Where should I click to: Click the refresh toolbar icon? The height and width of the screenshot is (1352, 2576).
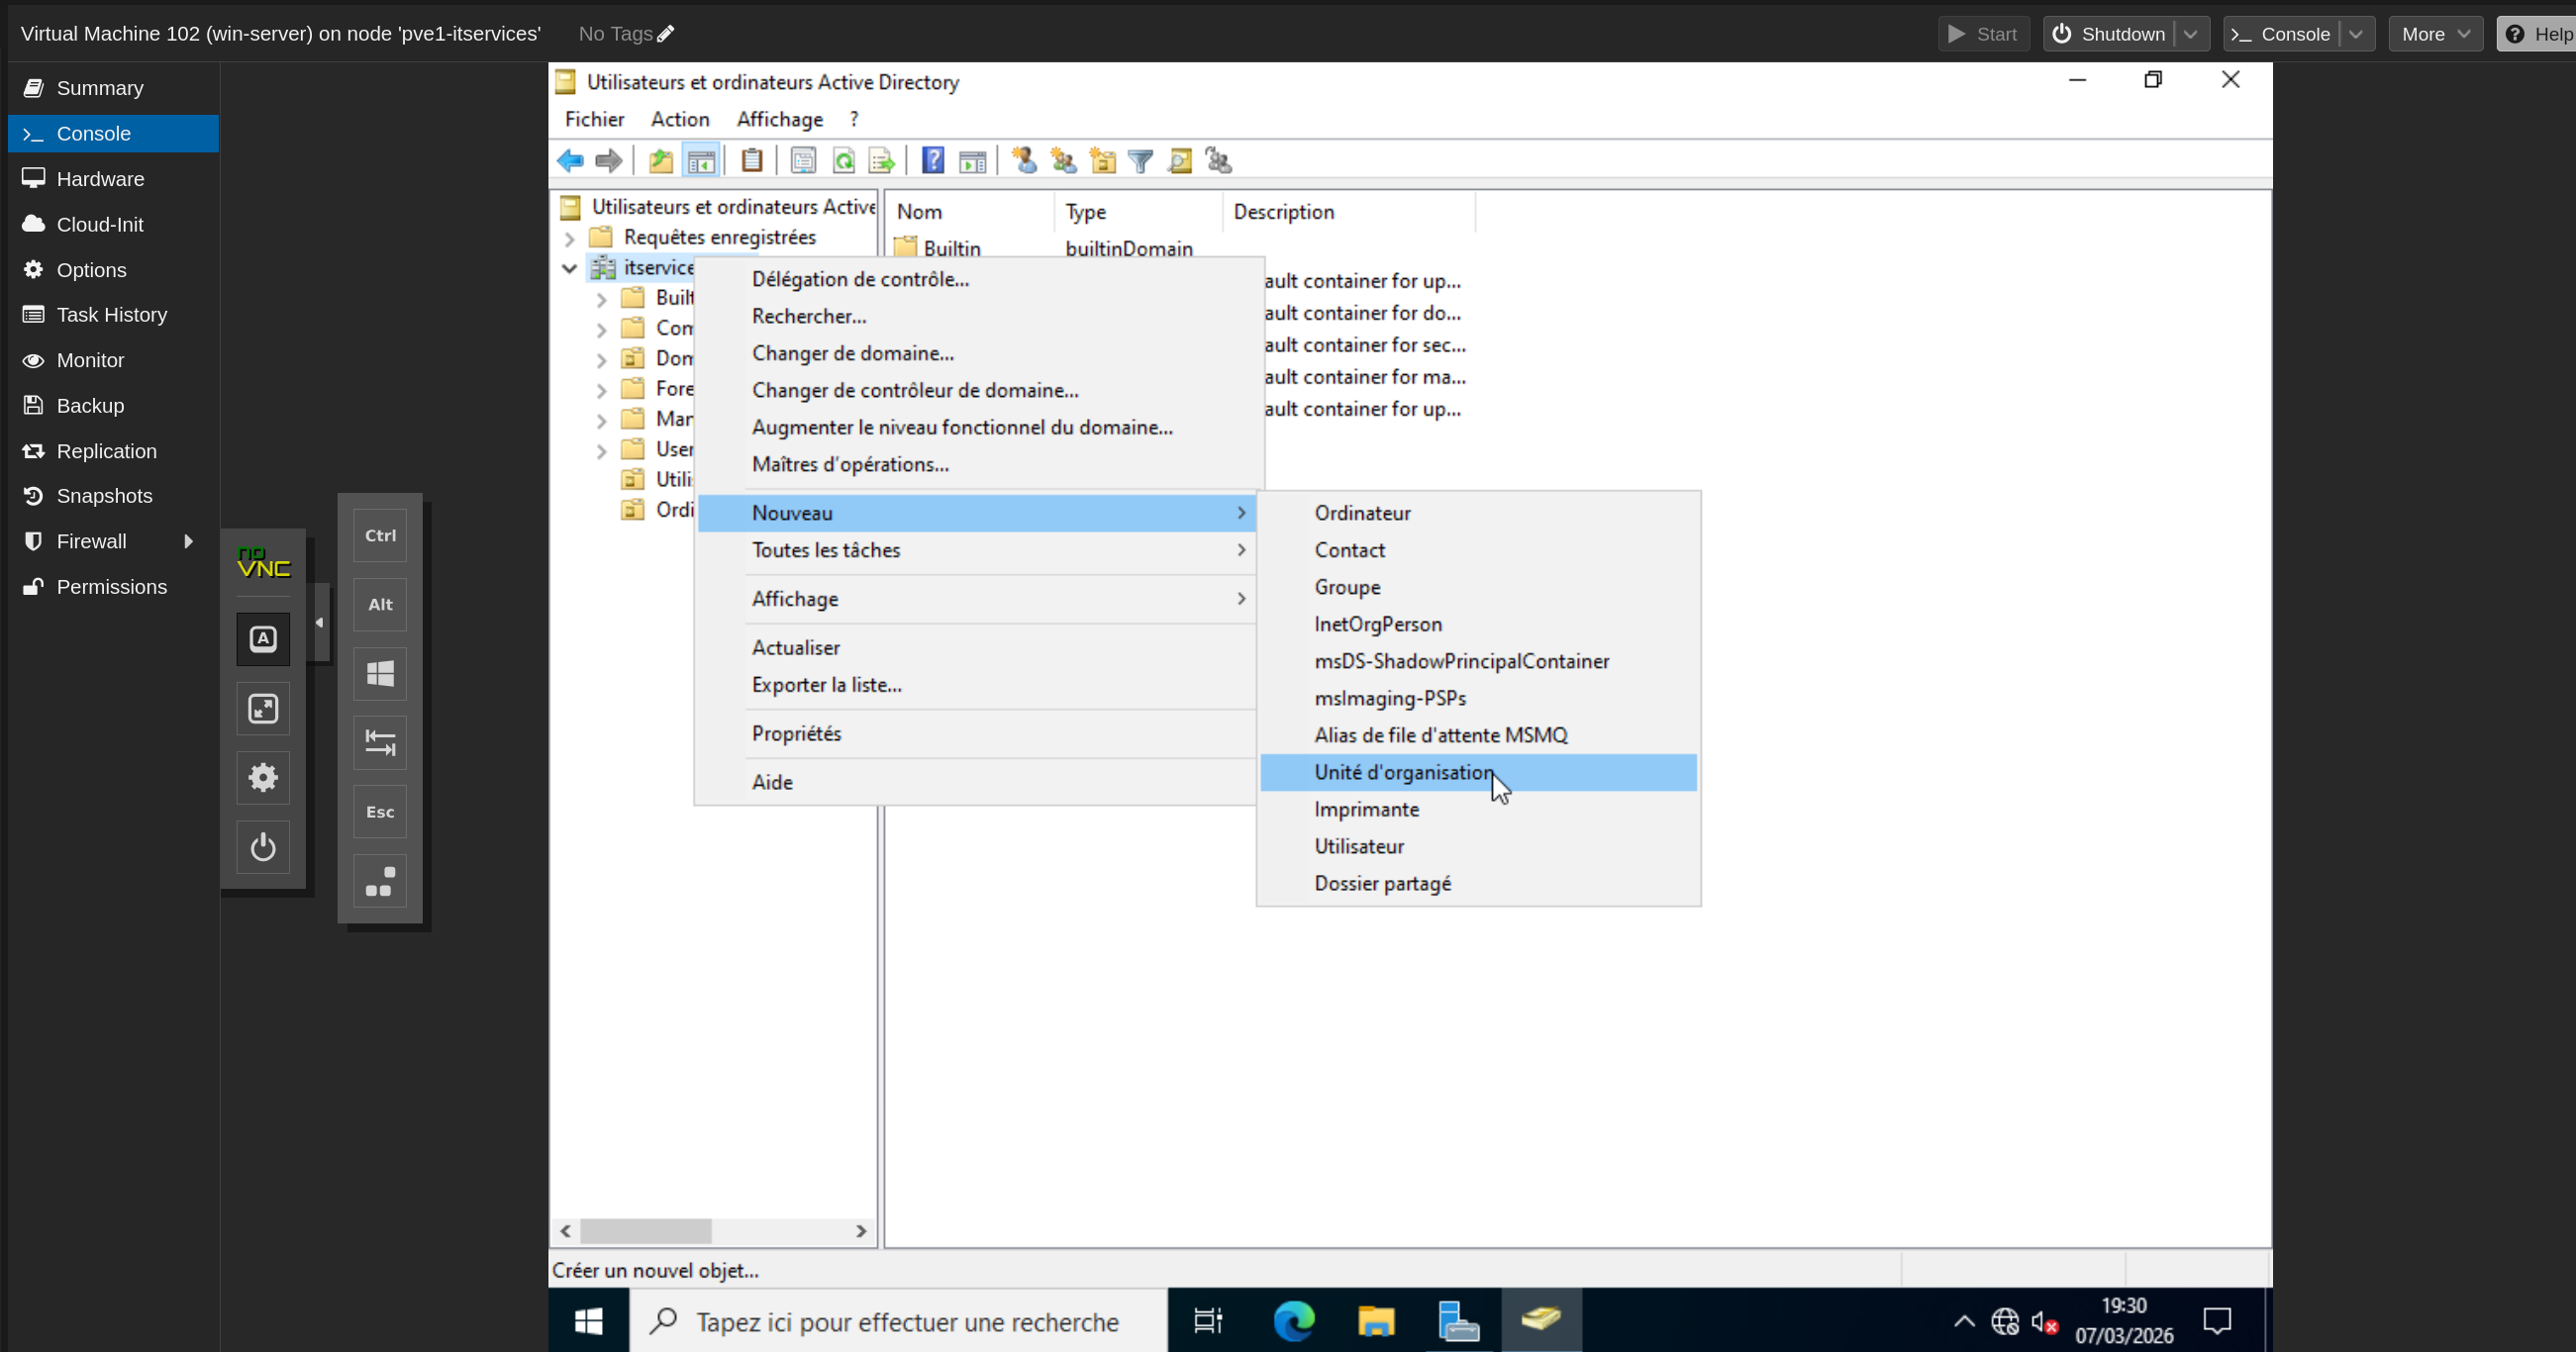pos(843,161)
